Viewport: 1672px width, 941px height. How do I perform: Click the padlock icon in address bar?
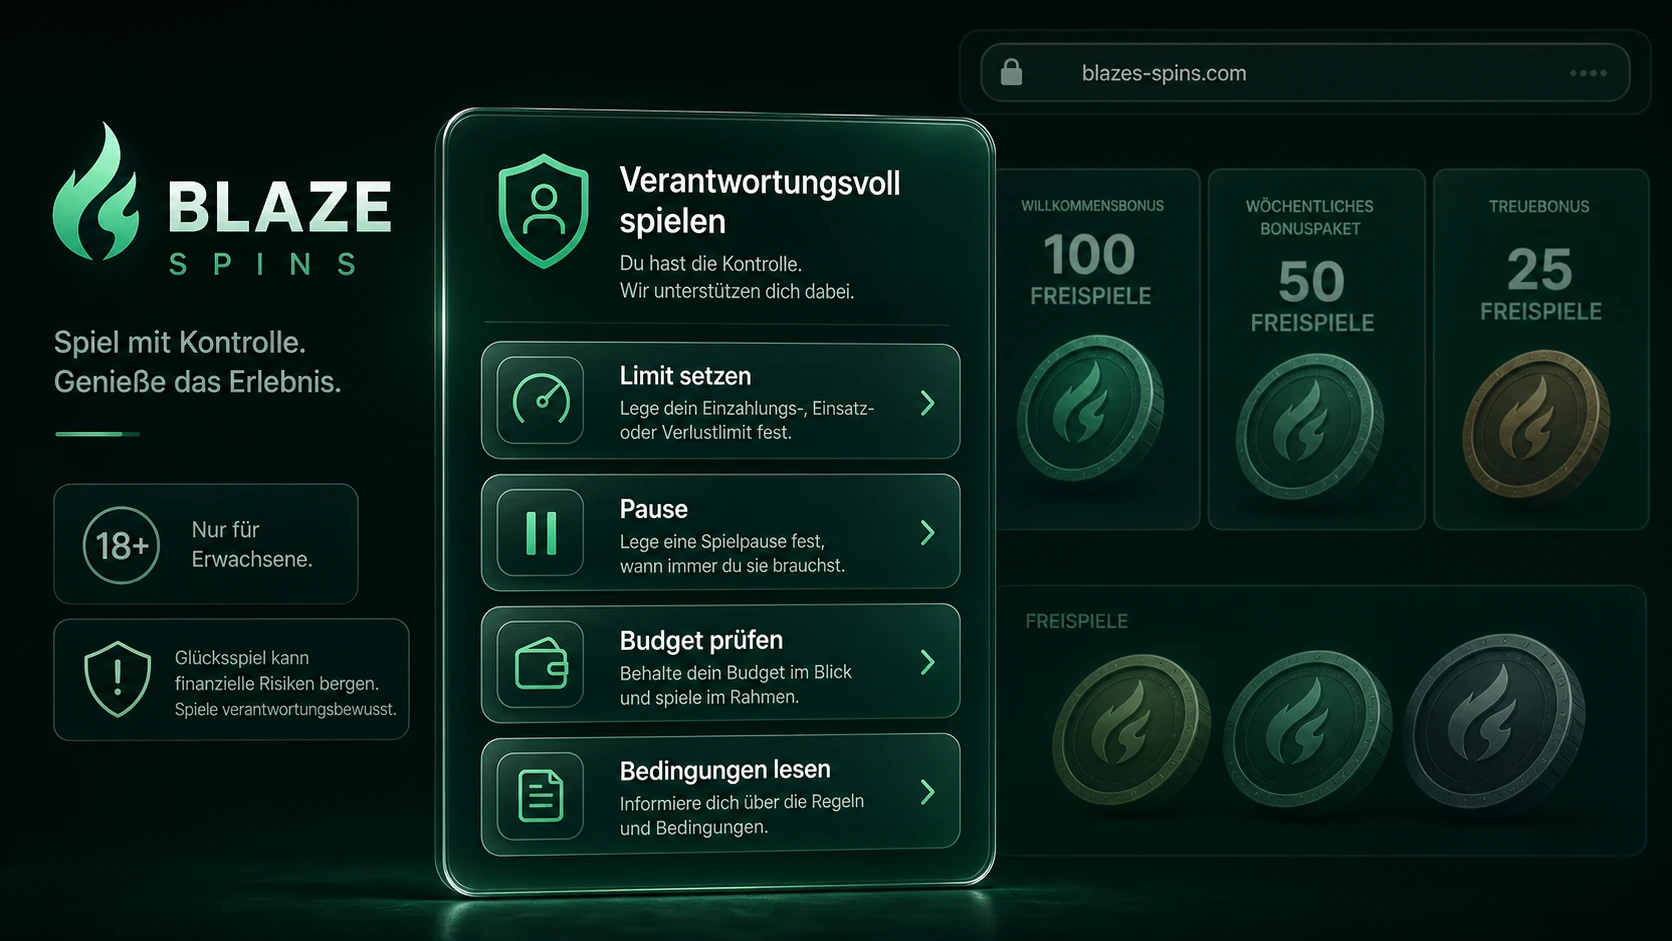1011,72
